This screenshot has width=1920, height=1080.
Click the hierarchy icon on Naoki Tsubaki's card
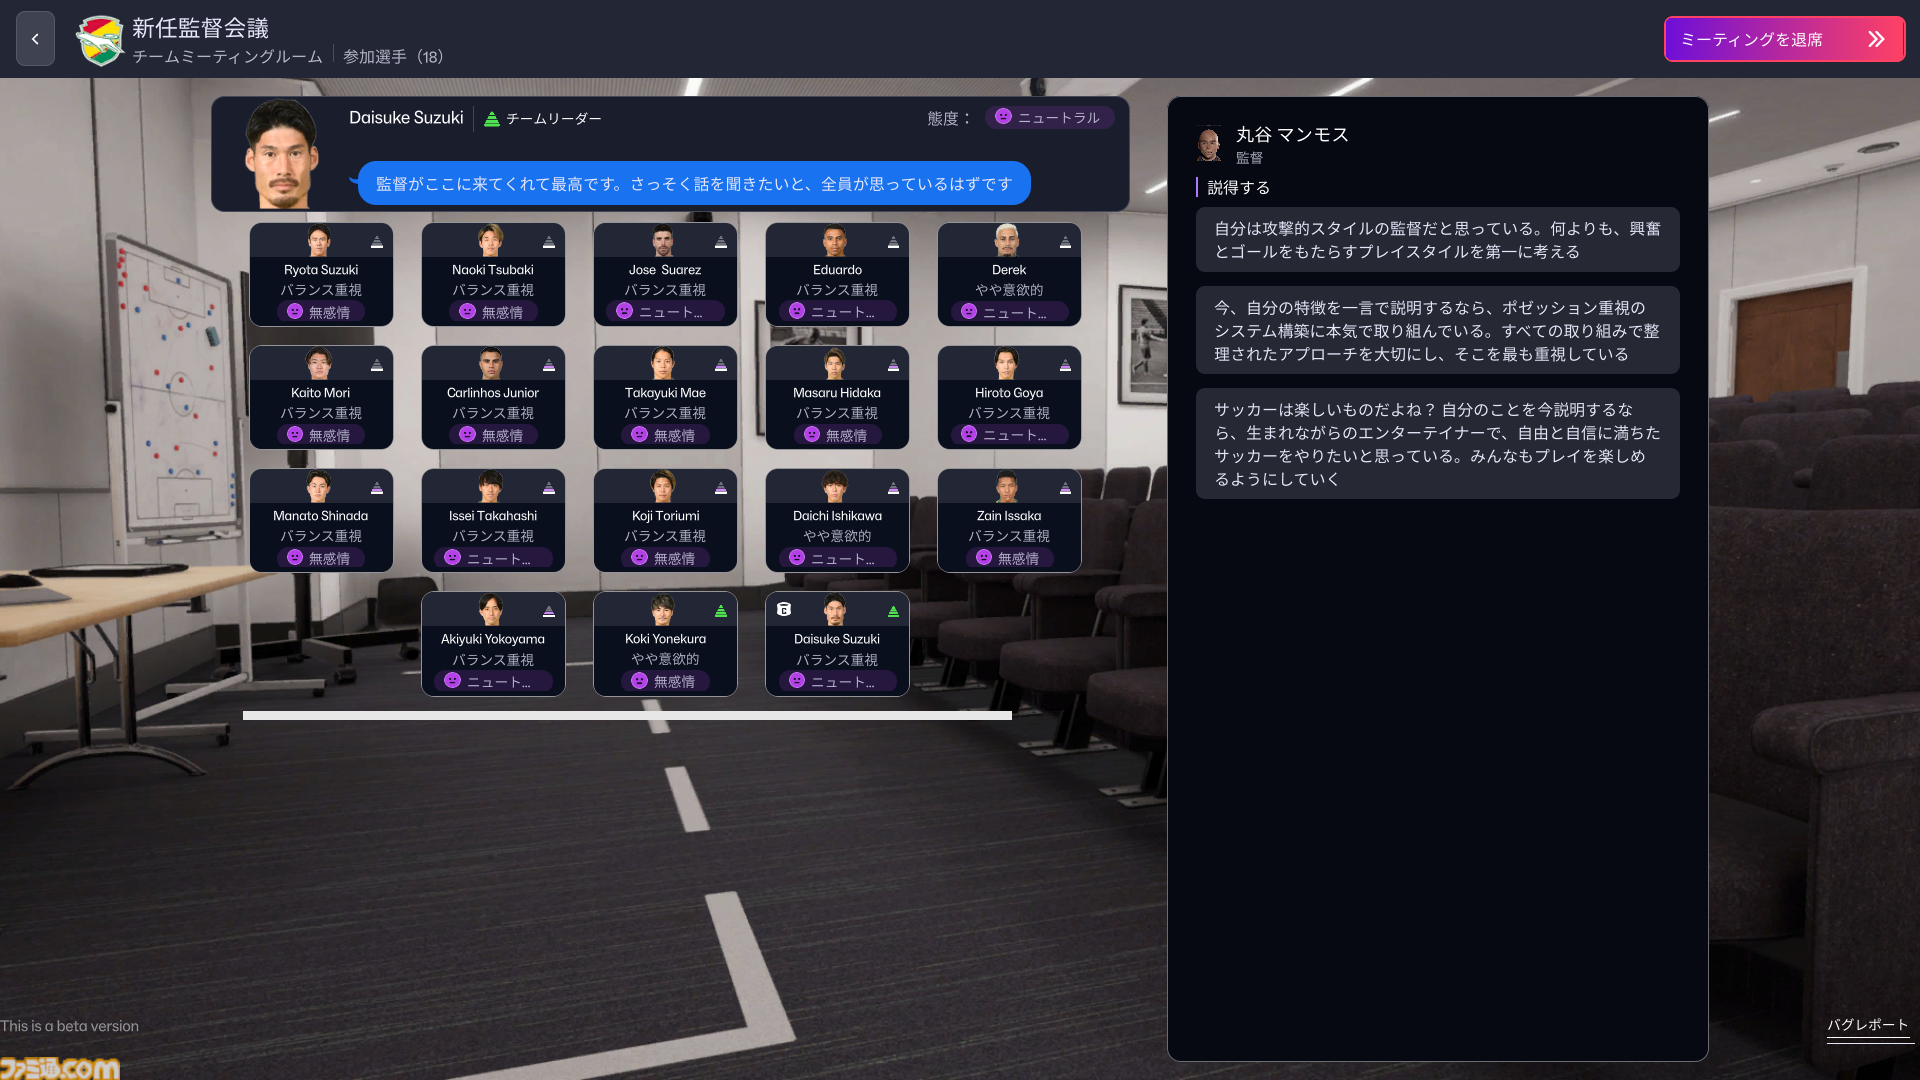click(549, 242)
